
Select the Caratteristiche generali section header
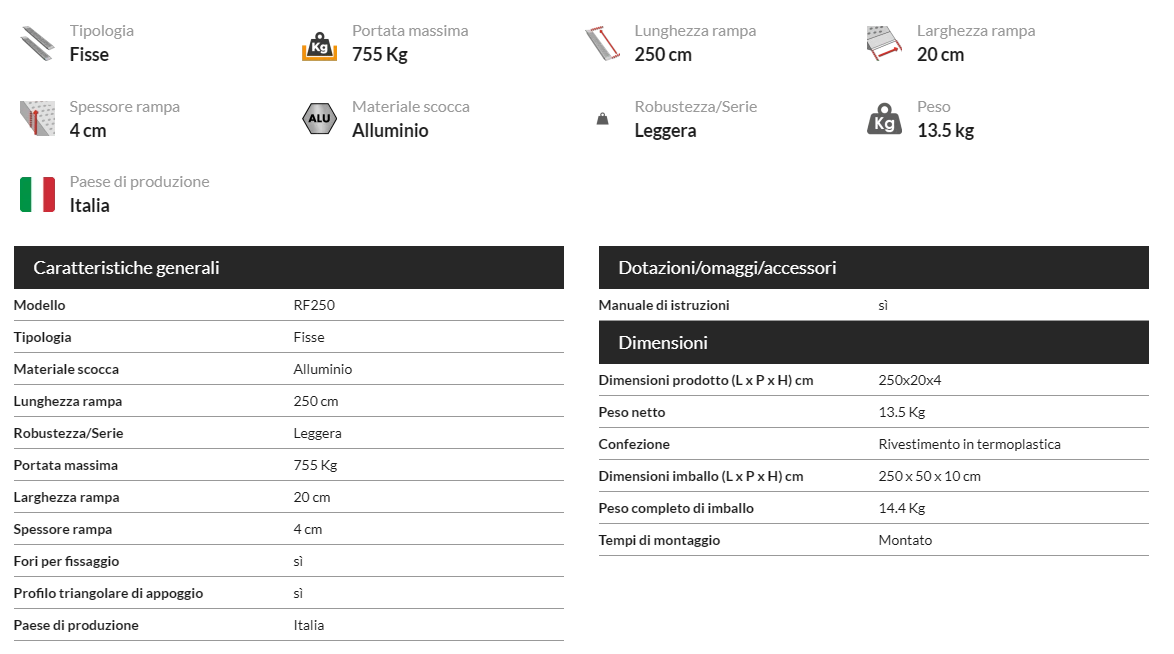(x=289, y=267)
